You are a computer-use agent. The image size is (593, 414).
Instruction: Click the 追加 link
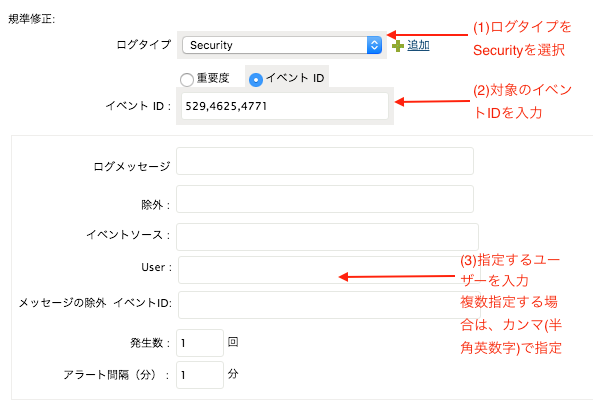[418, 45]
